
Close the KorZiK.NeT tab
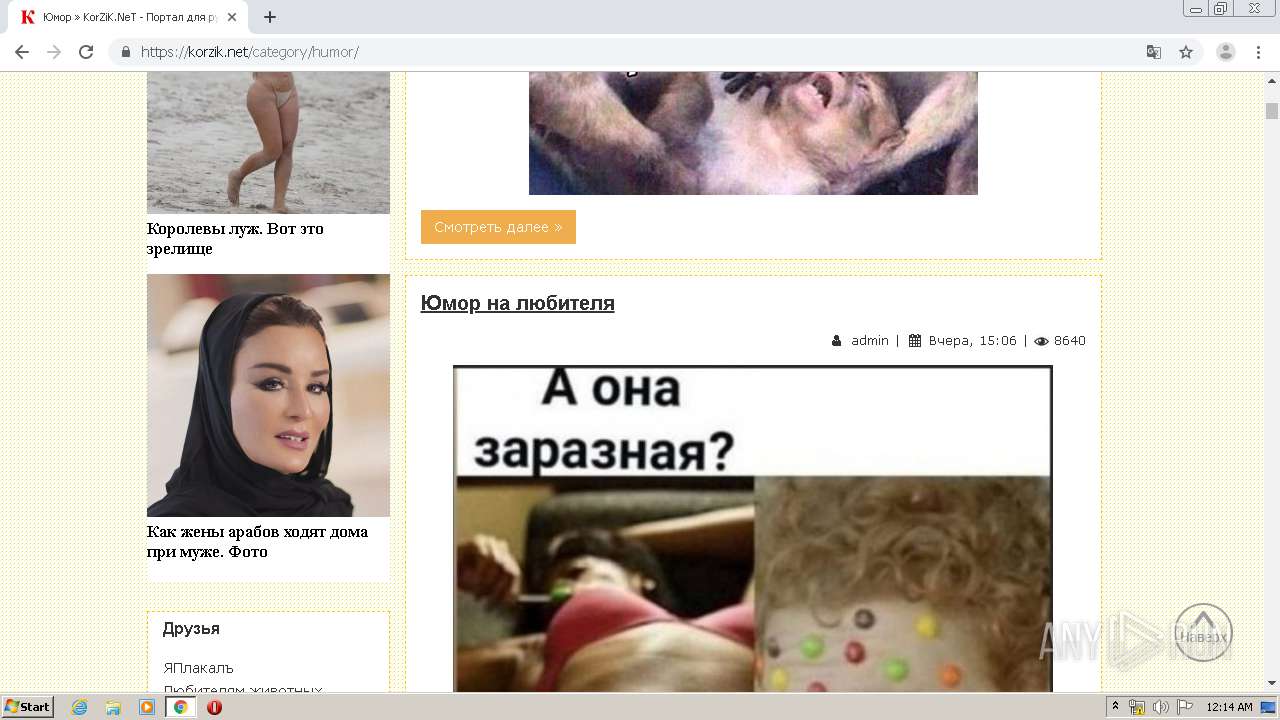pyautogui.click(x=233, y=17)
